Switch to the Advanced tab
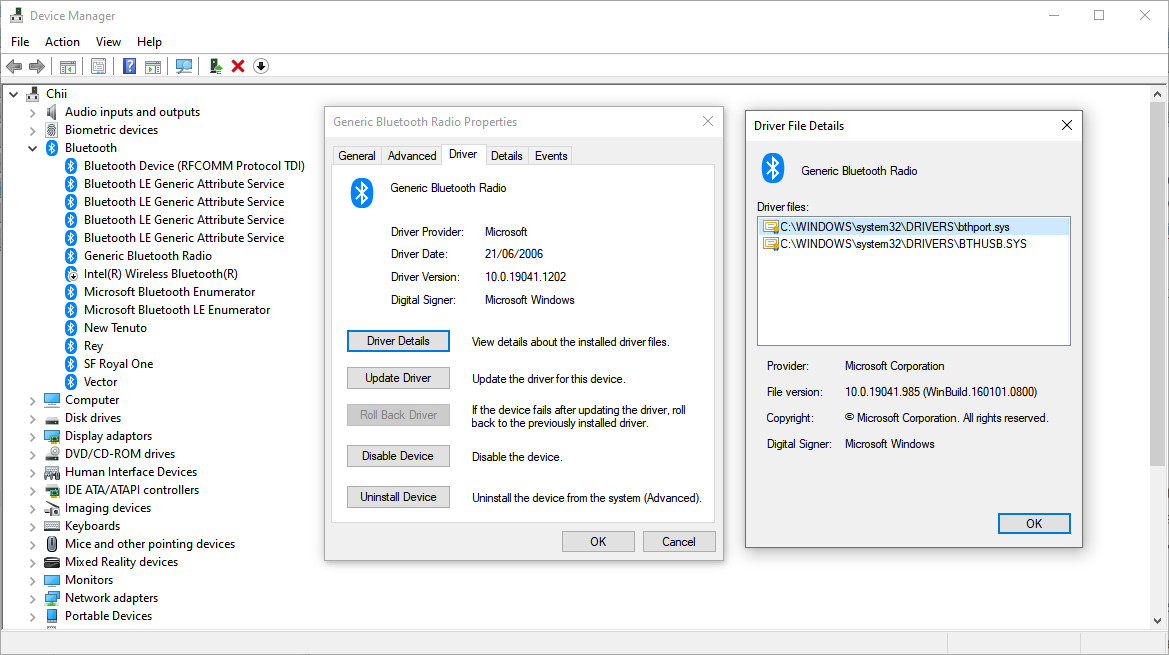Image resolution: width=1169 pixels, height=655 pixels. 412,155
